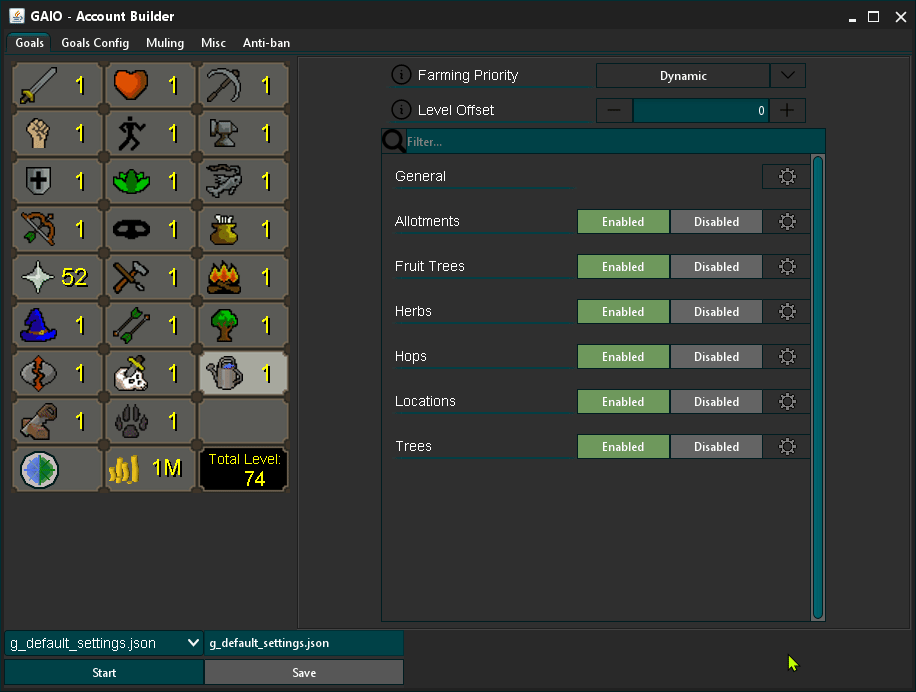Screen dimensions: 916x692
Task: Select the Firemaking campfire skill icon
Action: 224,277
